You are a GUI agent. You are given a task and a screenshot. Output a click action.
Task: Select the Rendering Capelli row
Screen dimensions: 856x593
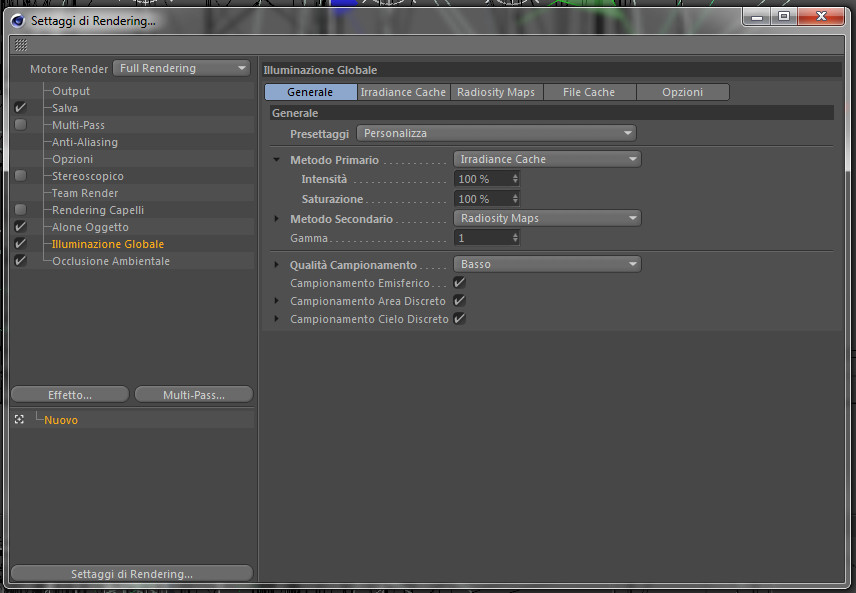[x=132, y=209]
